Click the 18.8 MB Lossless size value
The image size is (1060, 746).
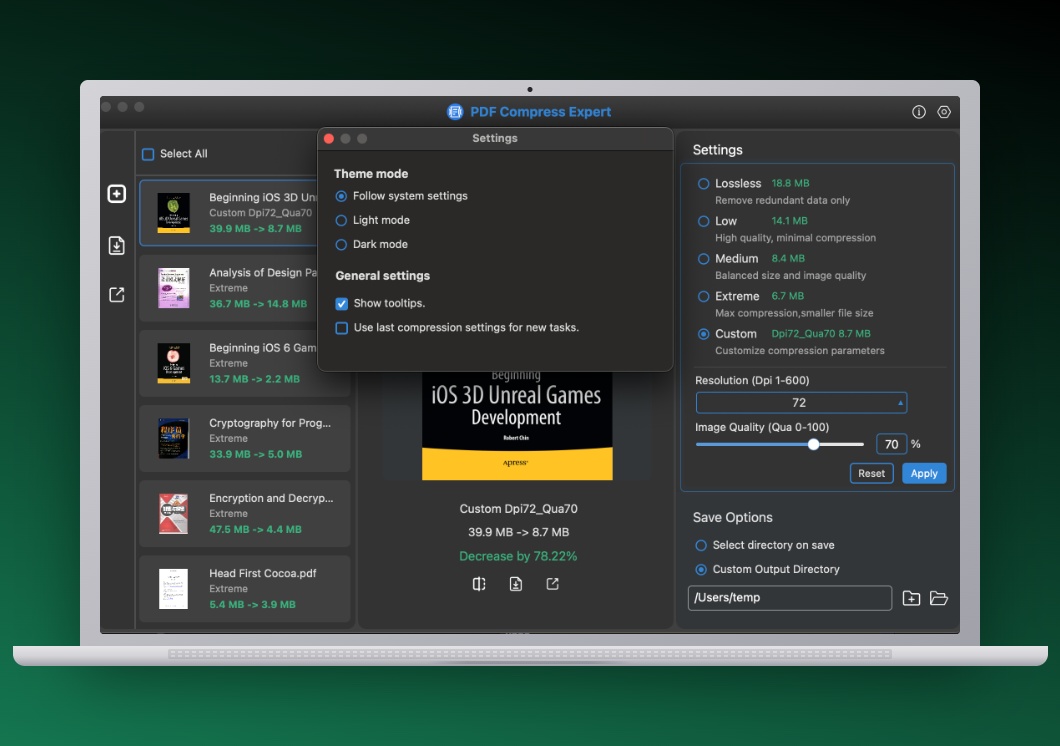pos(790,183)
